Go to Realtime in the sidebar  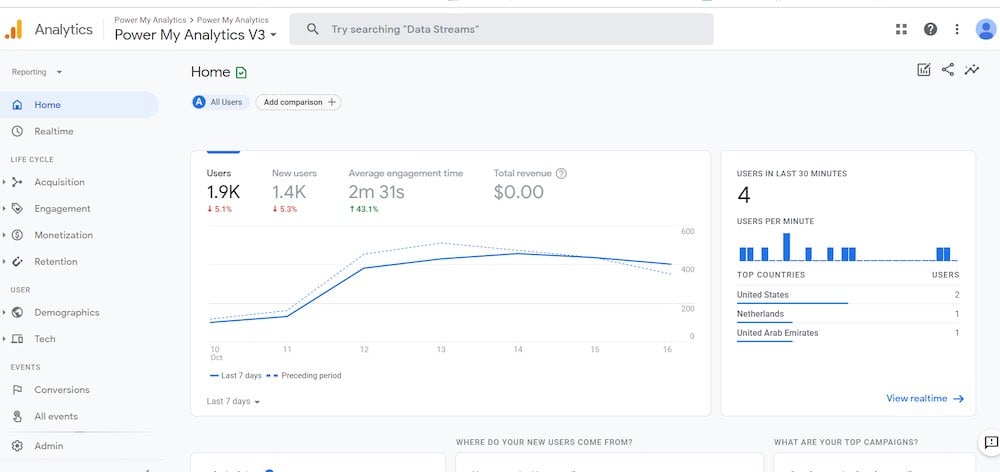[x=54, y=131]
